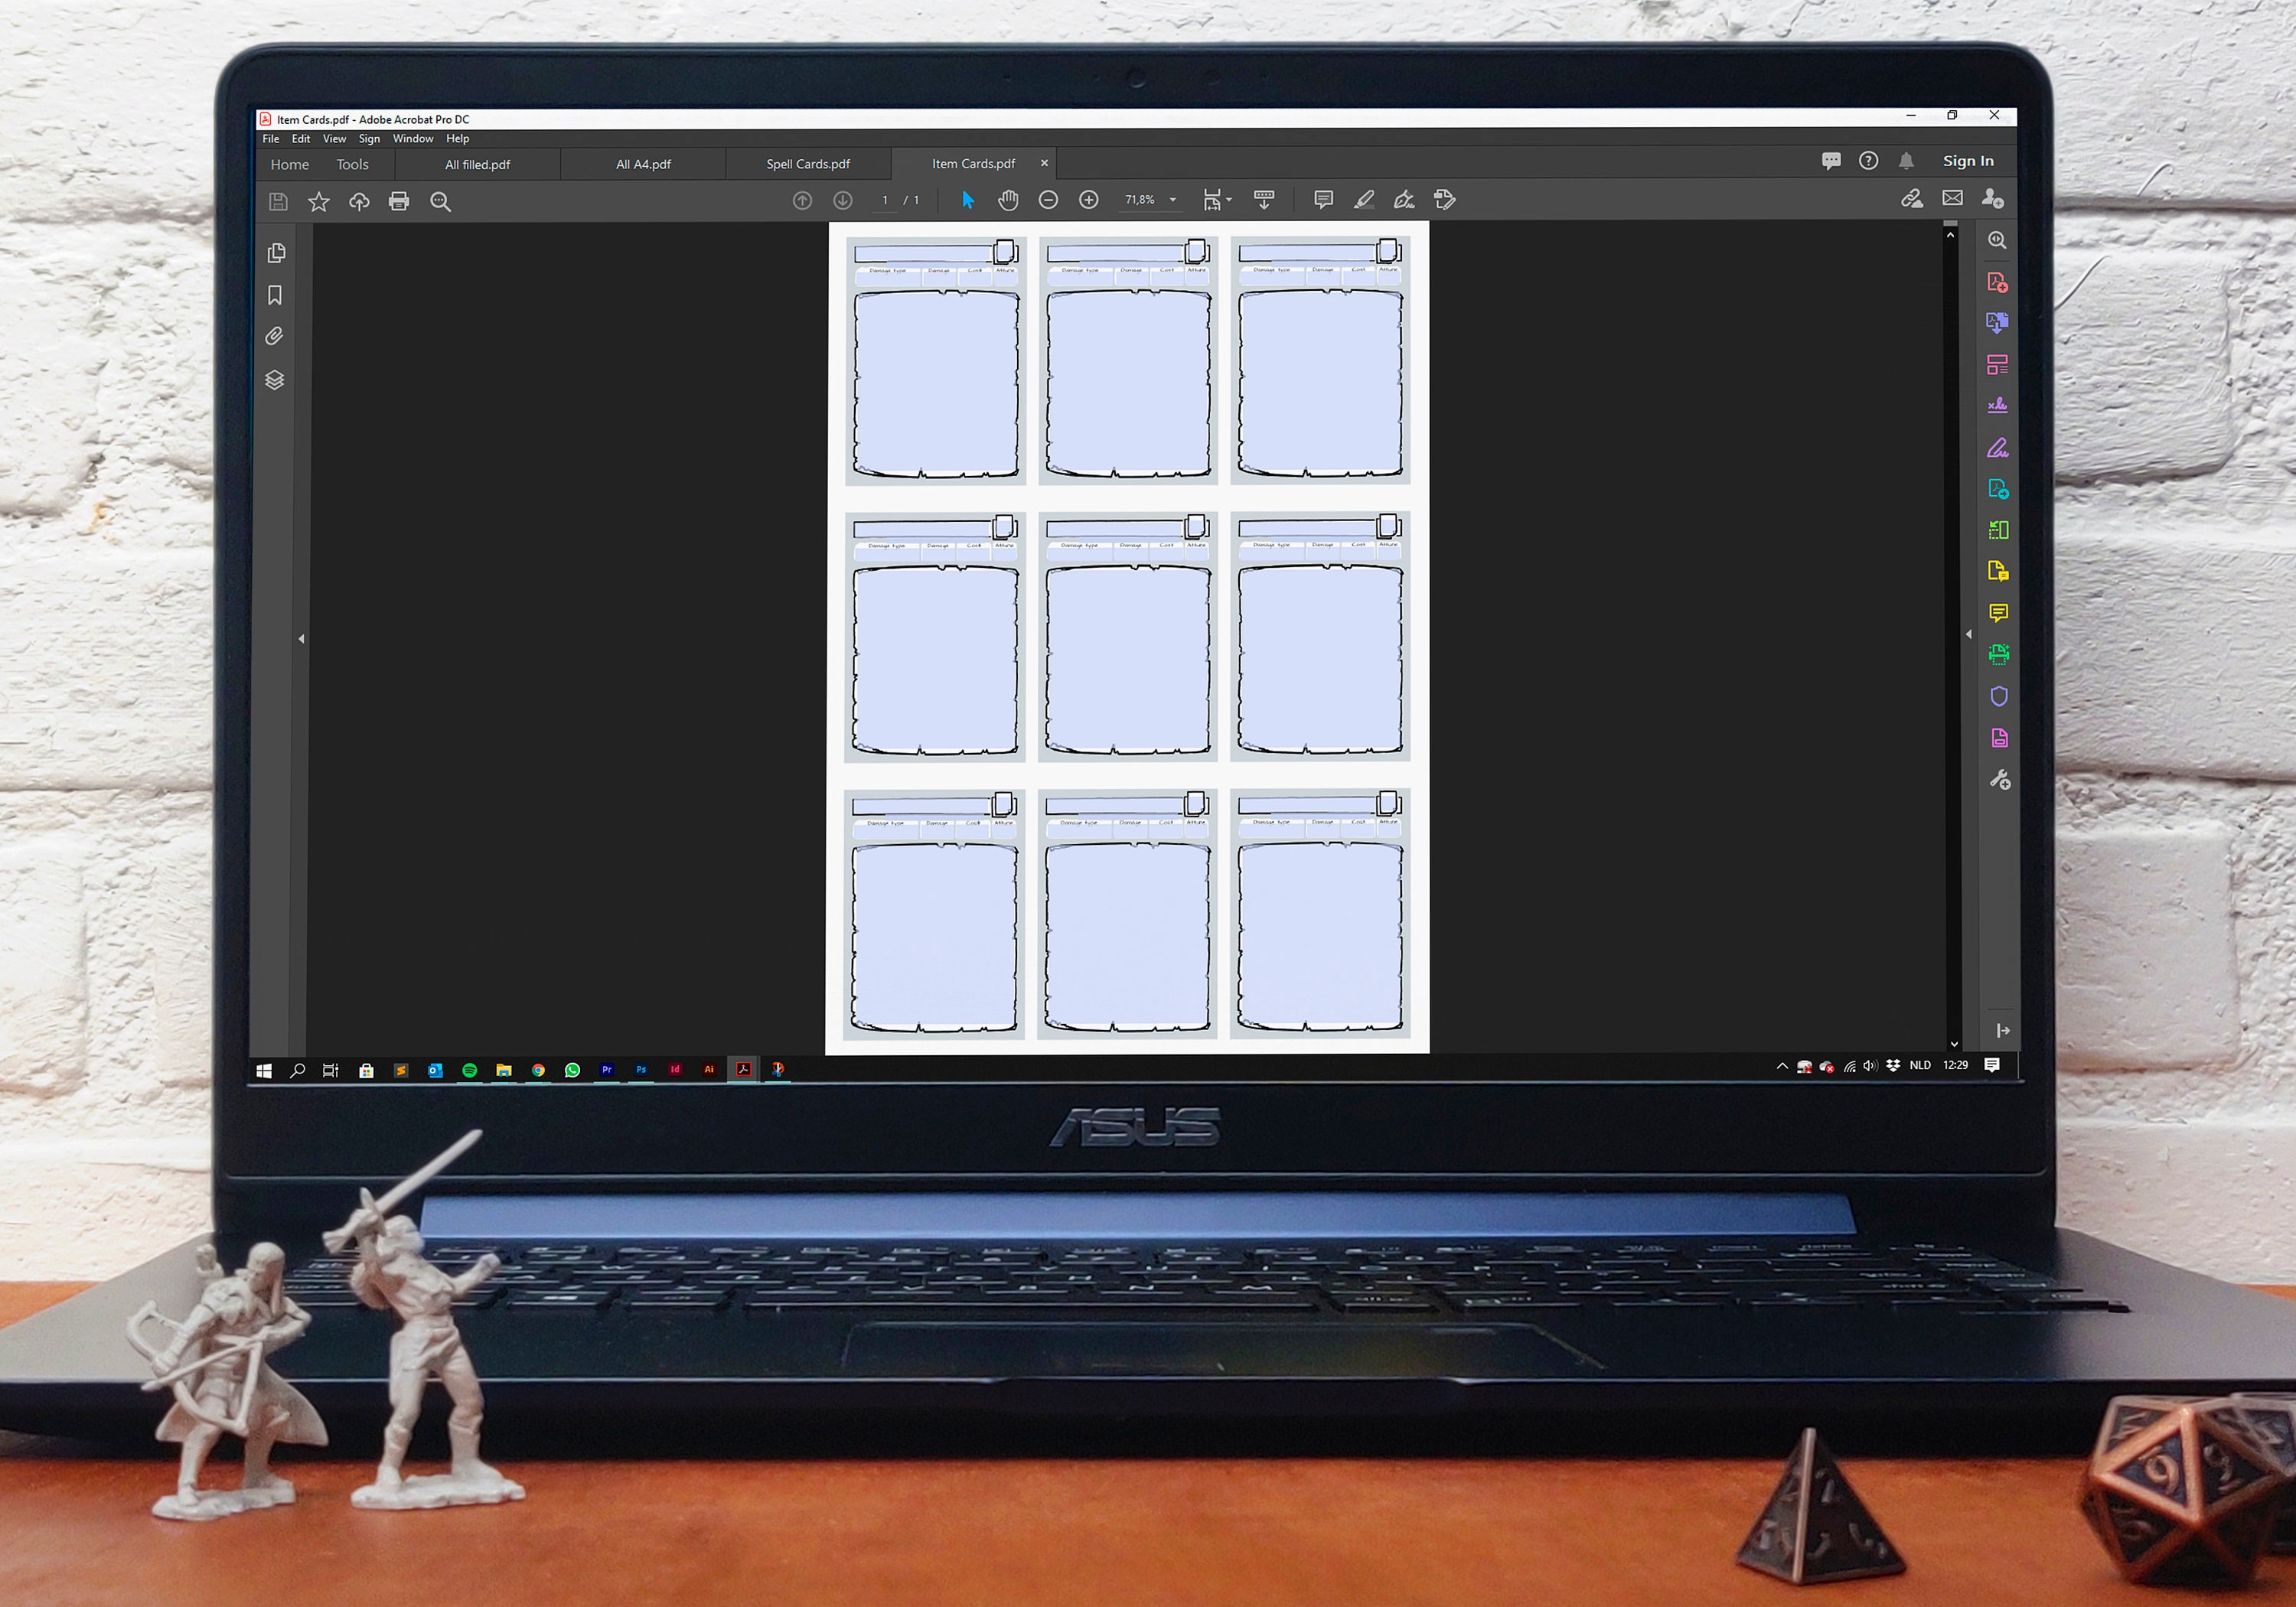Tick the Attune checkbox on center card
This screenshot has width=2296, height=1607.
click(x=1197, y=525)
